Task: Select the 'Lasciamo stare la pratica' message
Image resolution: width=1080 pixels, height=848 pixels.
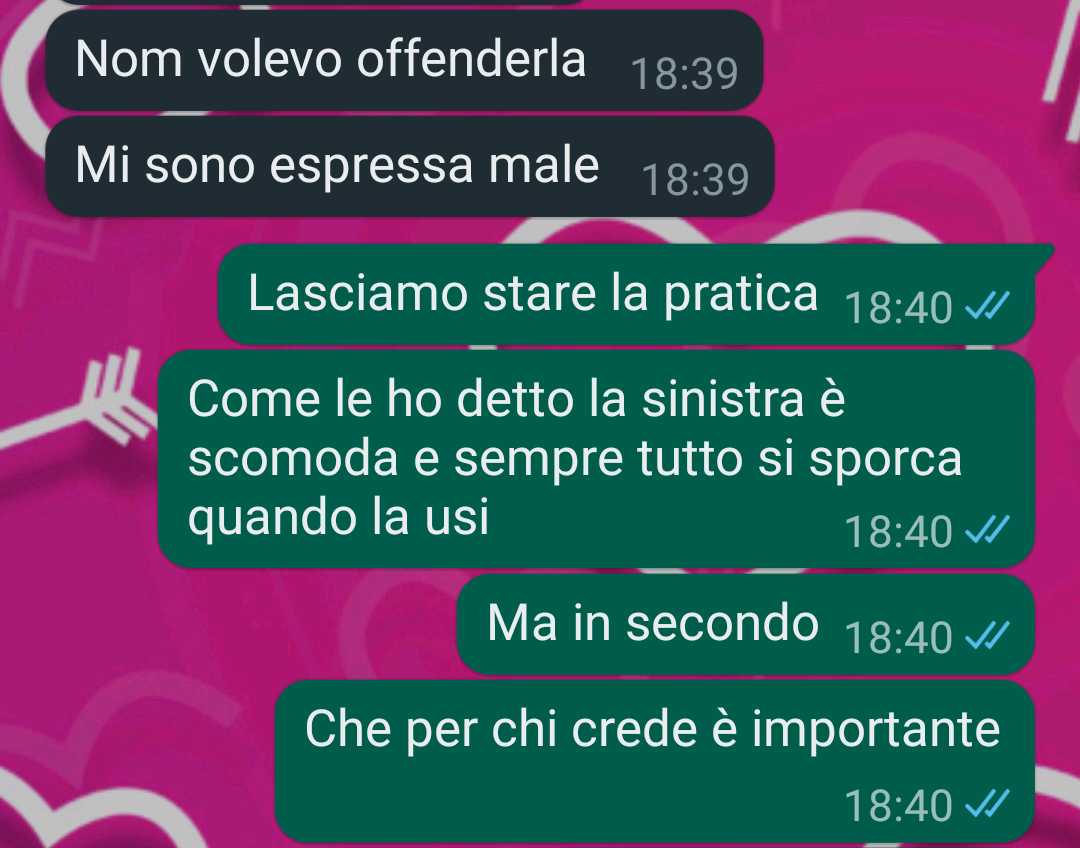Action: pyautogui.click(x=627, y=294)
